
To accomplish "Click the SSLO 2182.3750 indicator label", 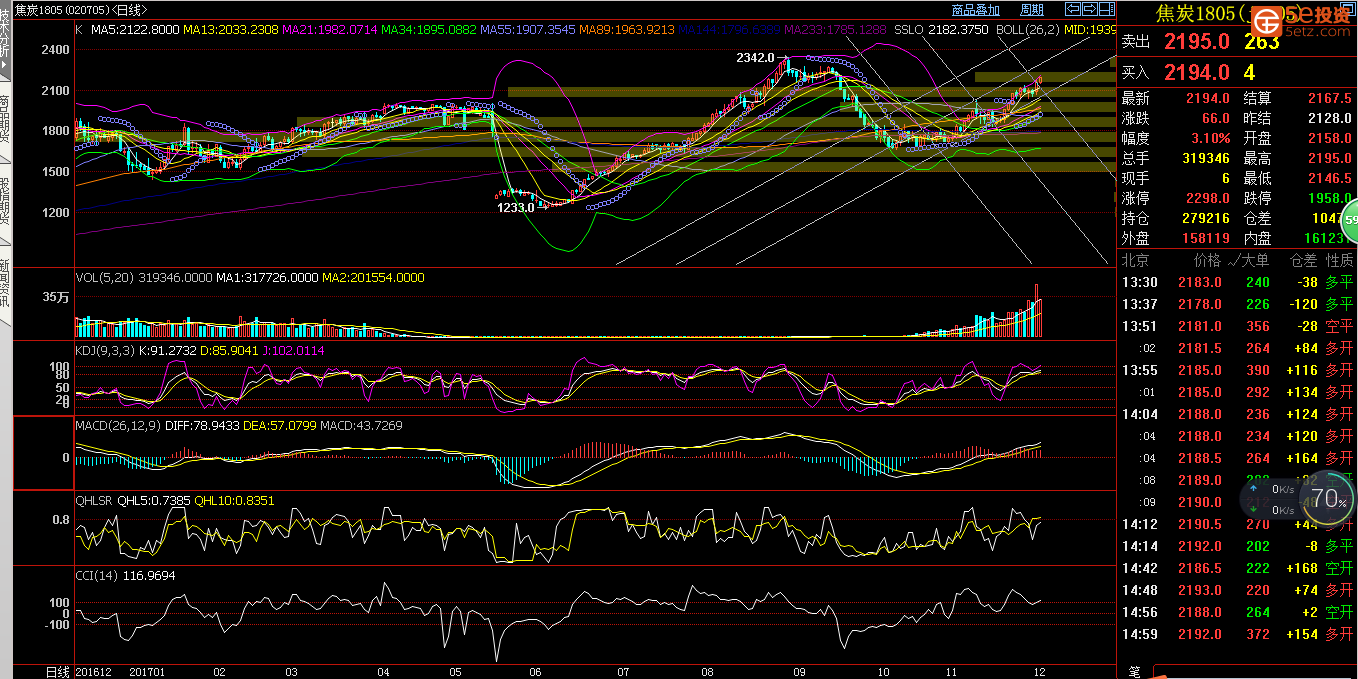I will click(940, 30).
